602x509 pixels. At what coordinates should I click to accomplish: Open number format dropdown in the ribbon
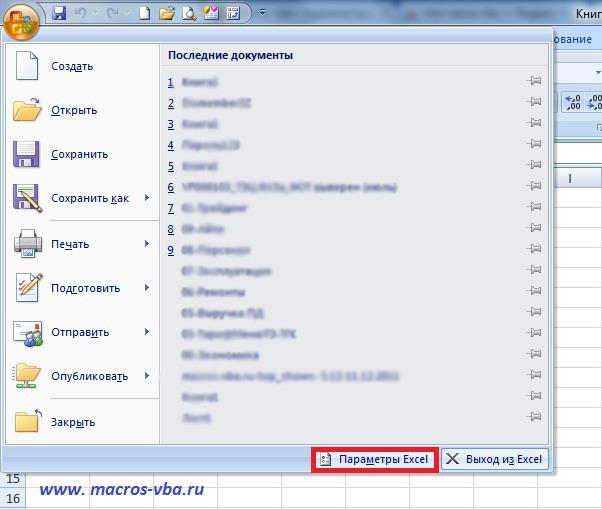point(598,72)
